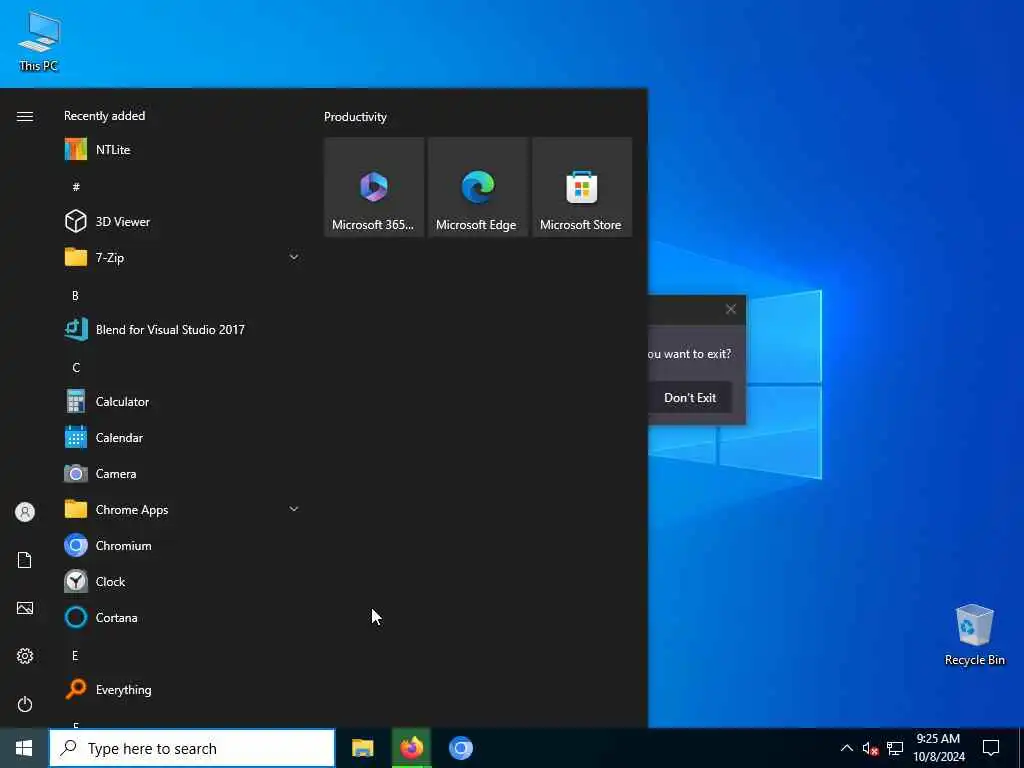Open Chromium from the taskbar

(460, 748)
